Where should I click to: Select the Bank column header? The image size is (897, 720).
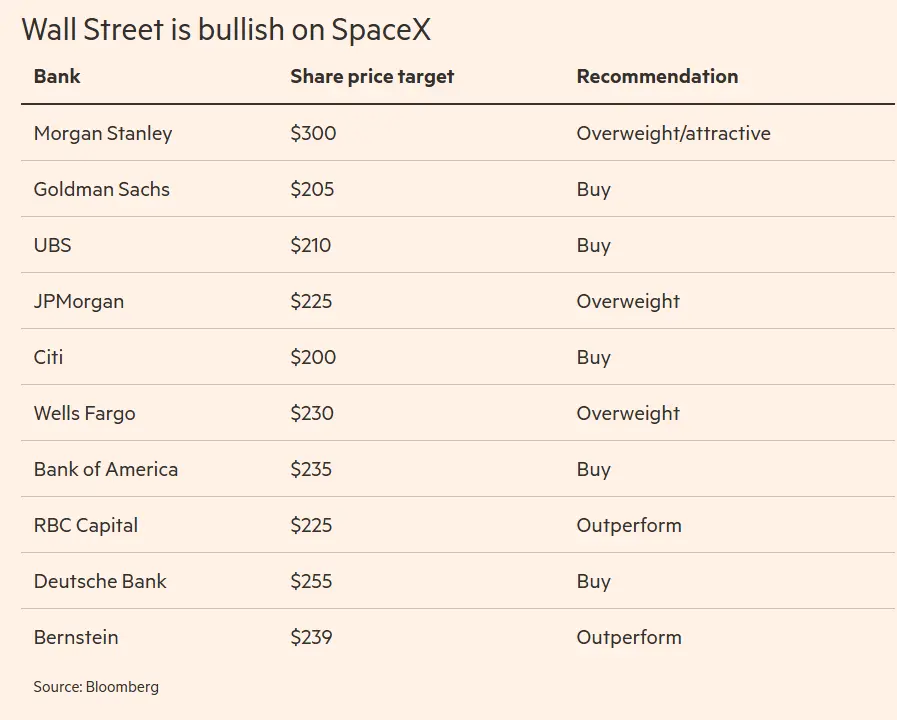coord(57,76)
